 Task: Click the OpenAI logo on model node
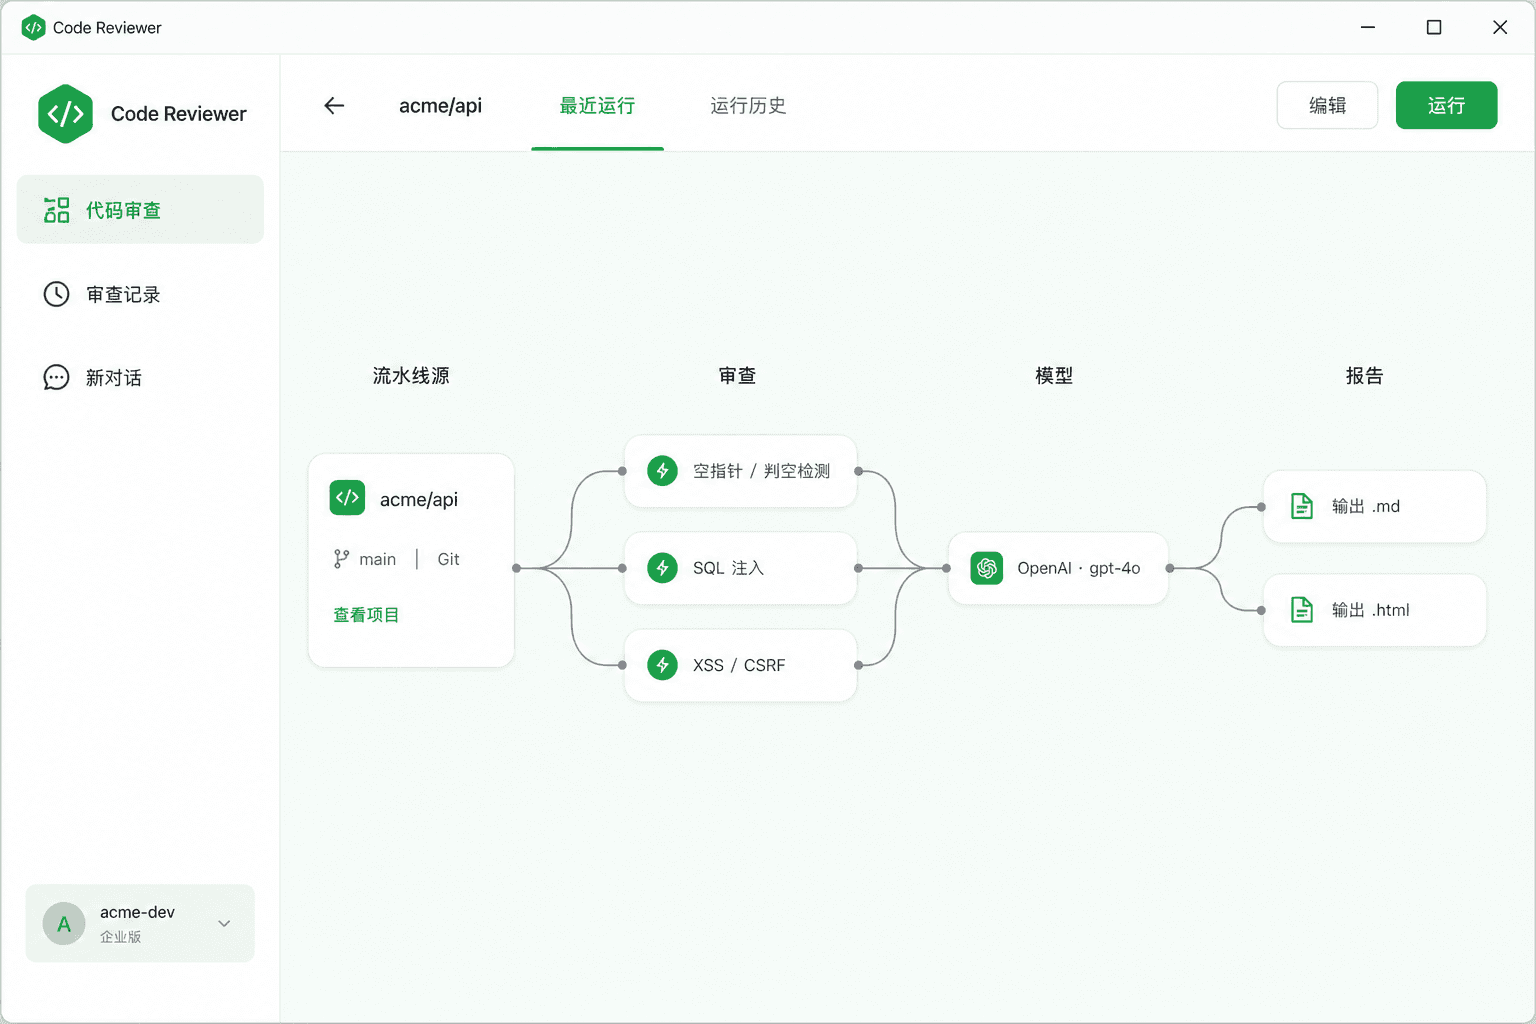[987, 568]
